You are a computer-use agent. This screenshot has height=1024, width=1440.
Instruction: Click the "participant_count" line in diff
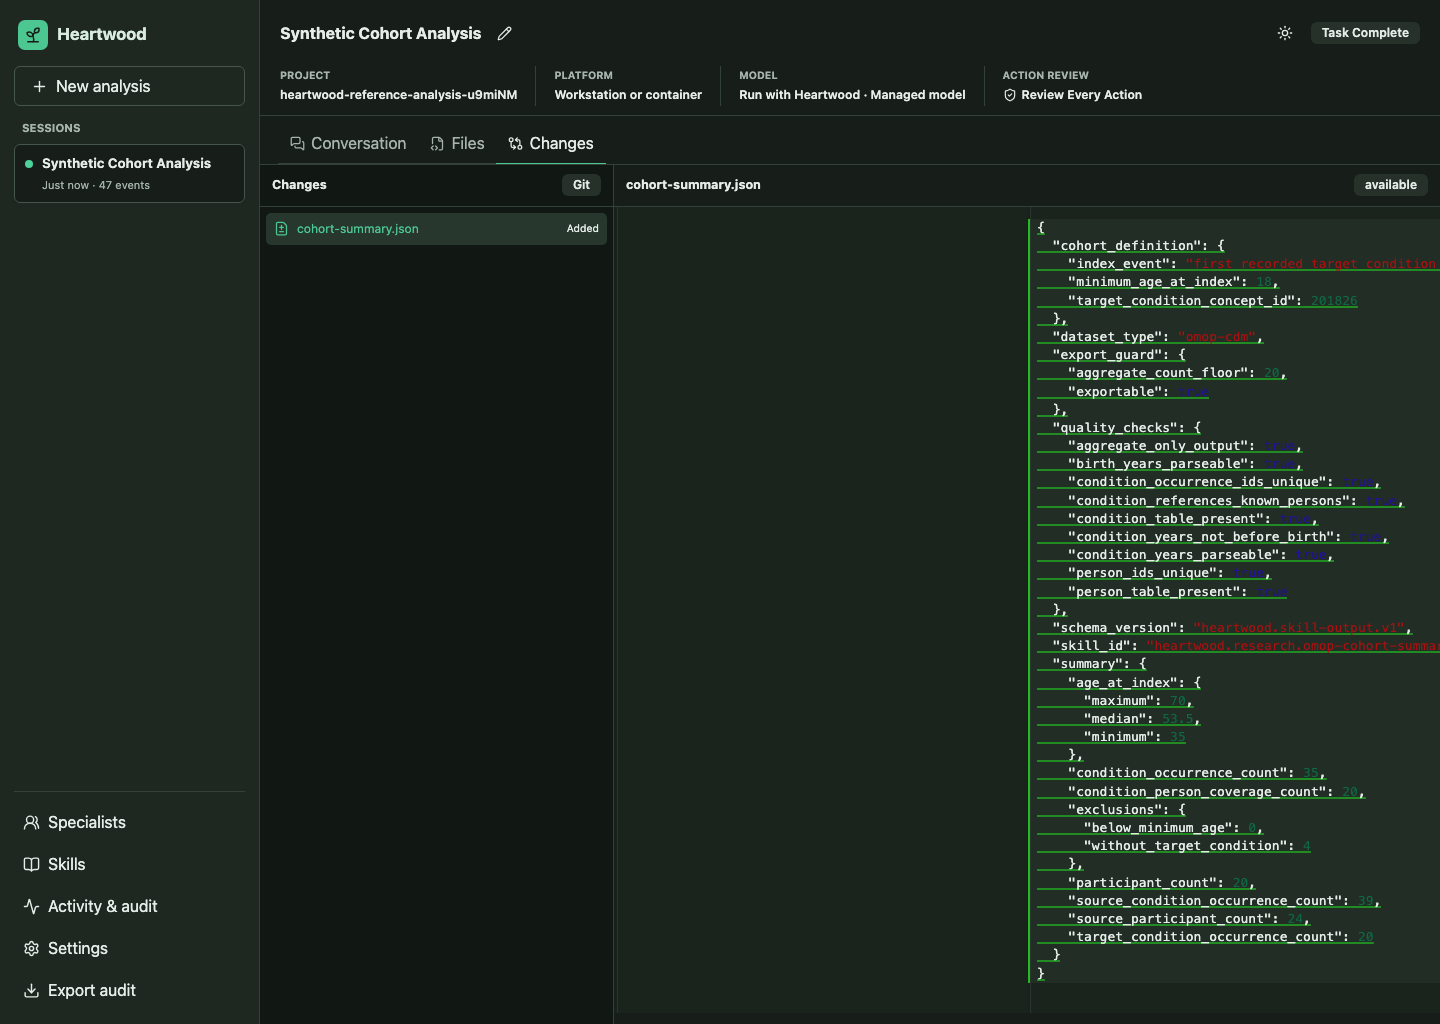[x=1146, y=883]
